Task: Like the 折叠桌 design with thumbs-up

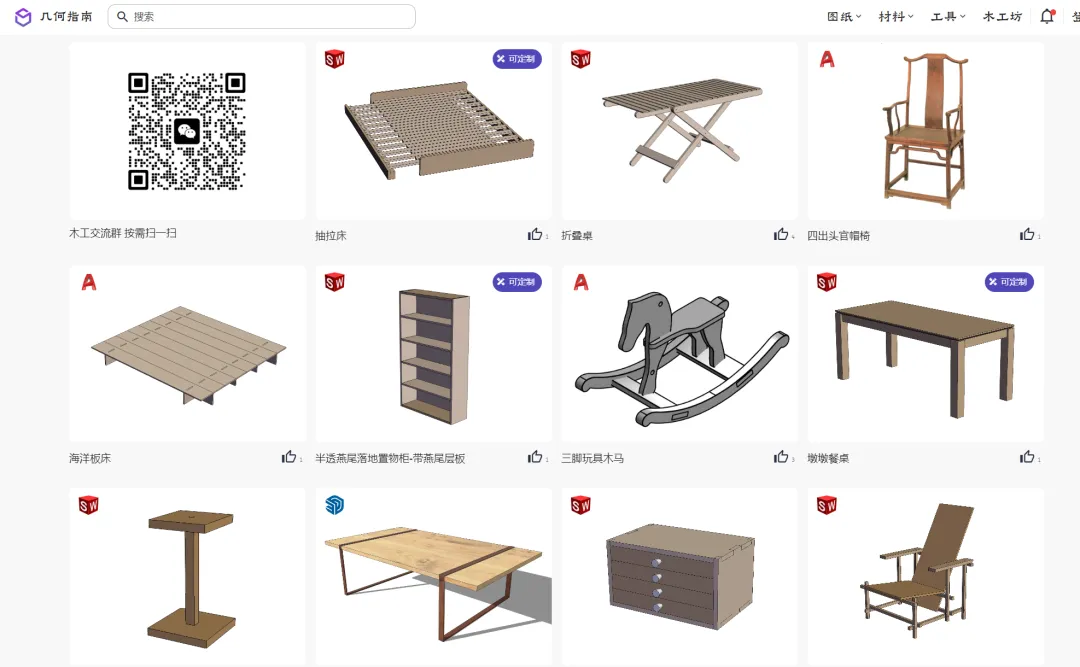Action: (x=781, y=235)
